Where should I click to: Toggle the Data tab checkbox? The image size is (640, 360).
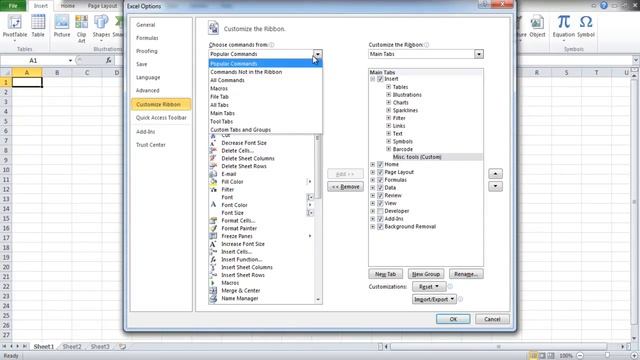(380, 187)
